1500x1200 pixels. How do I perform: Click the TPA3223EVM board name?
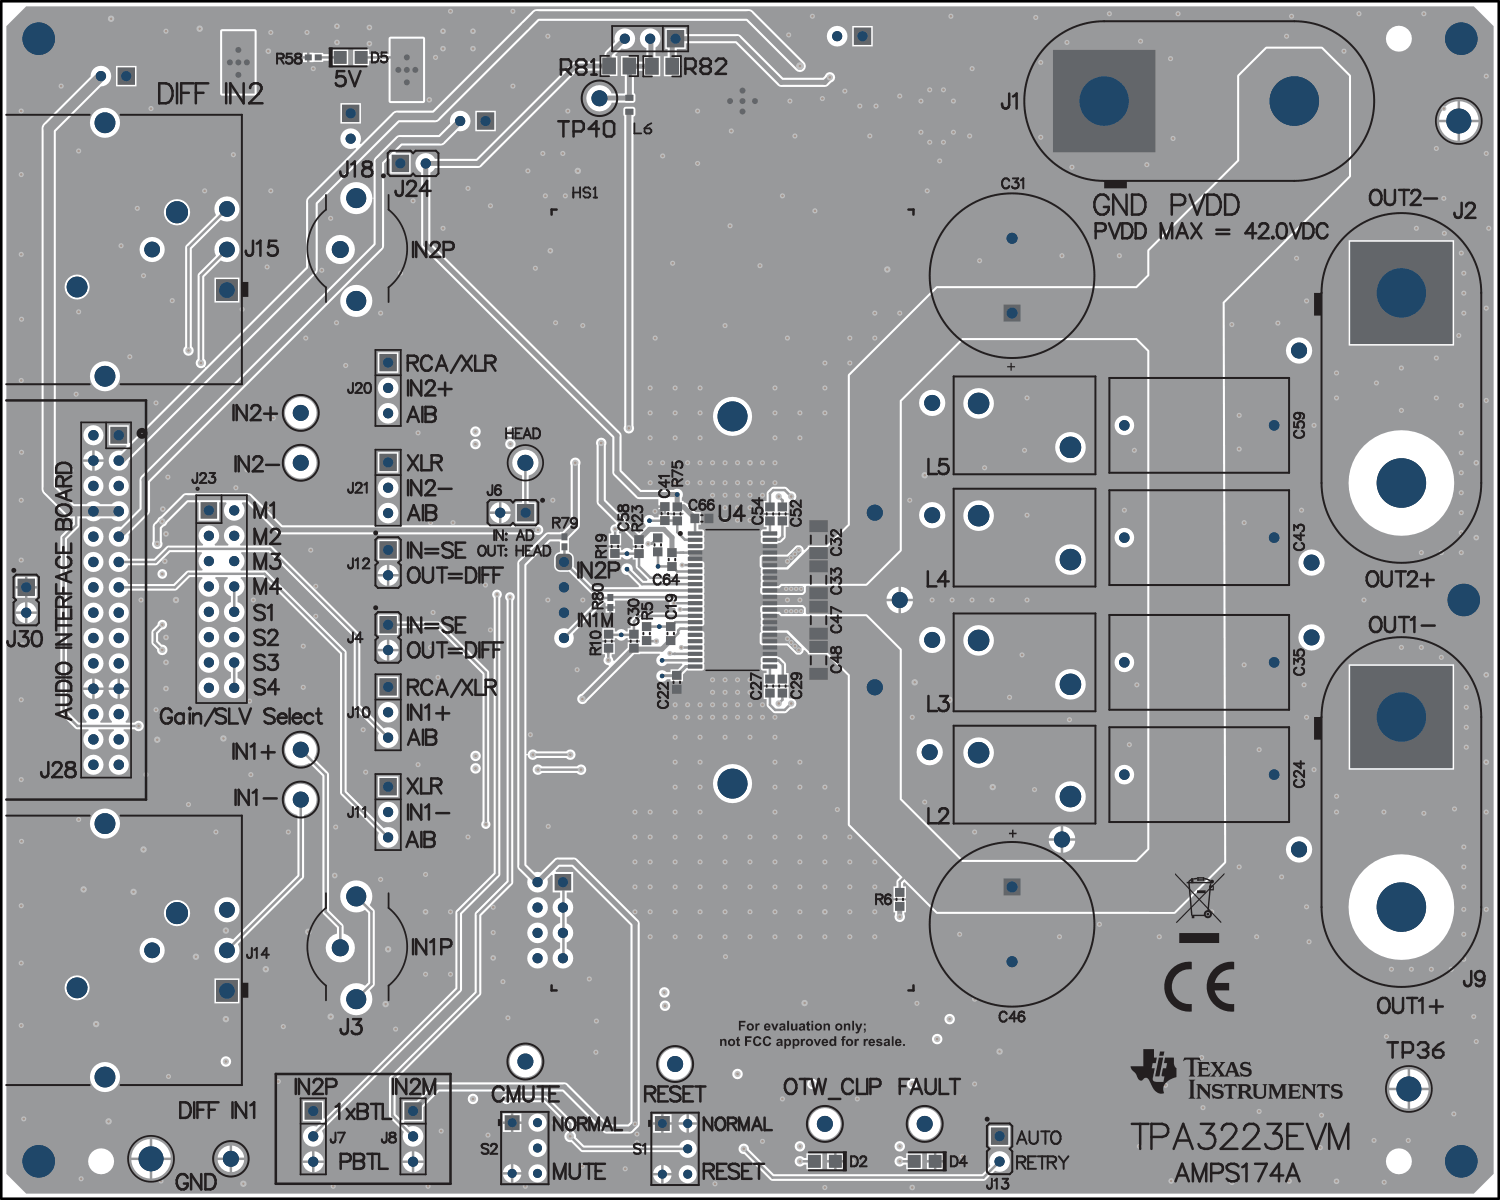point(1240,1138)
